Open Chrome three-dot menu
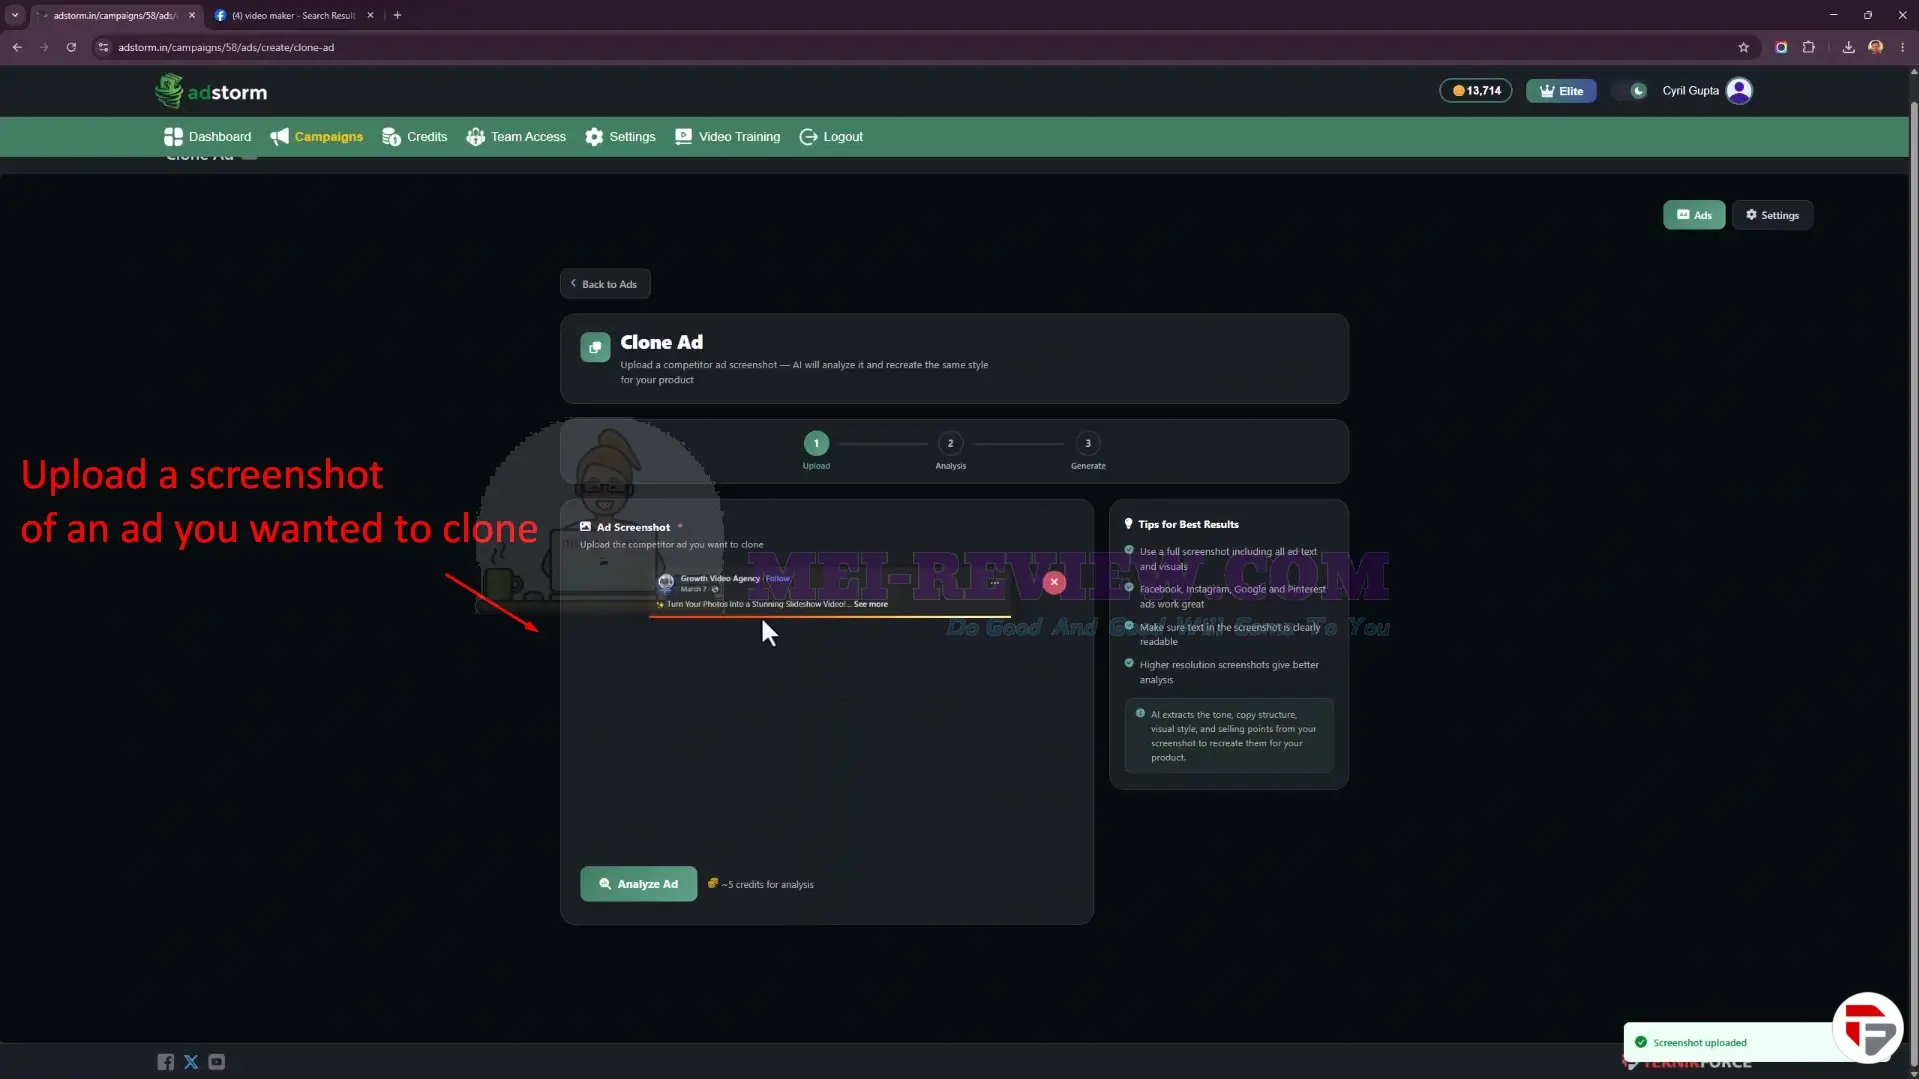This screenshot has width=1919, height=1079. click(x=1902, y=47)
